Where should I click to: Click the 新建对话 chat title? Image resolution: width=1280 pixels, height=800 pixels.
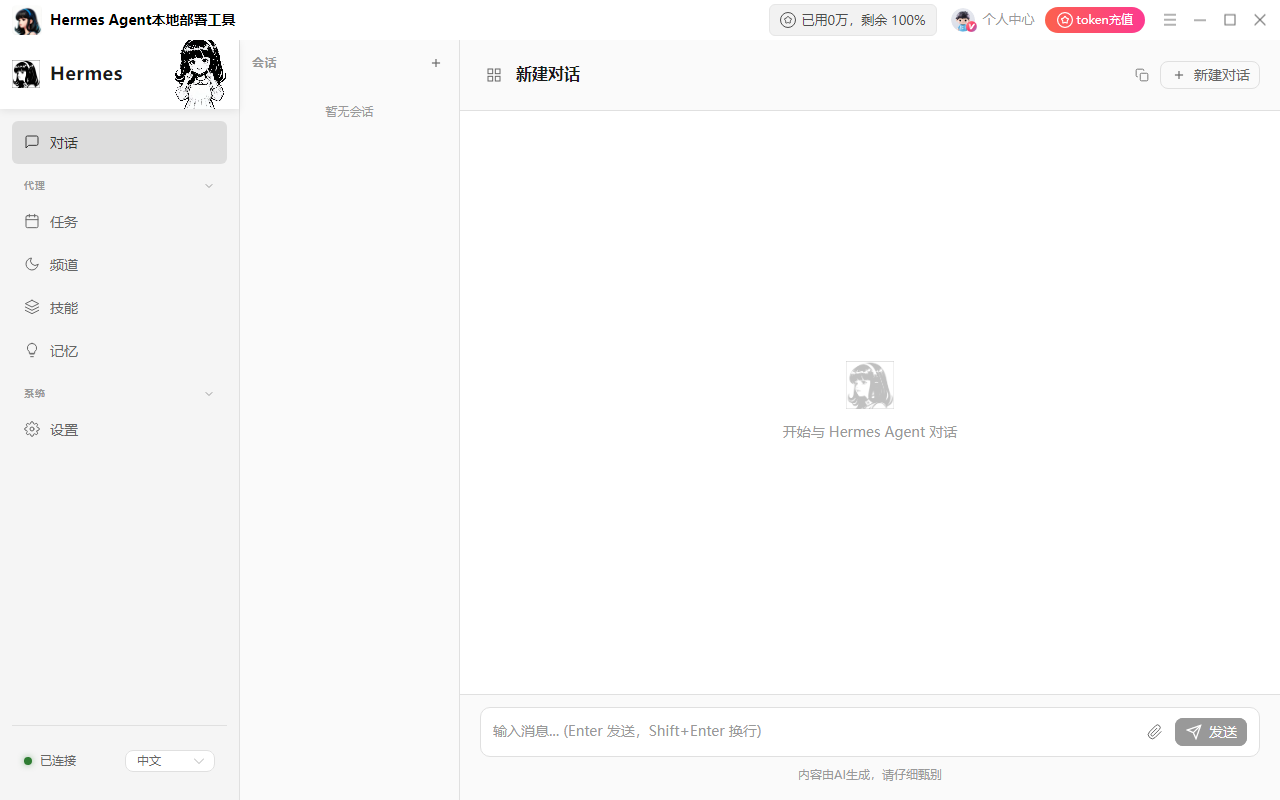coord(548,75)
